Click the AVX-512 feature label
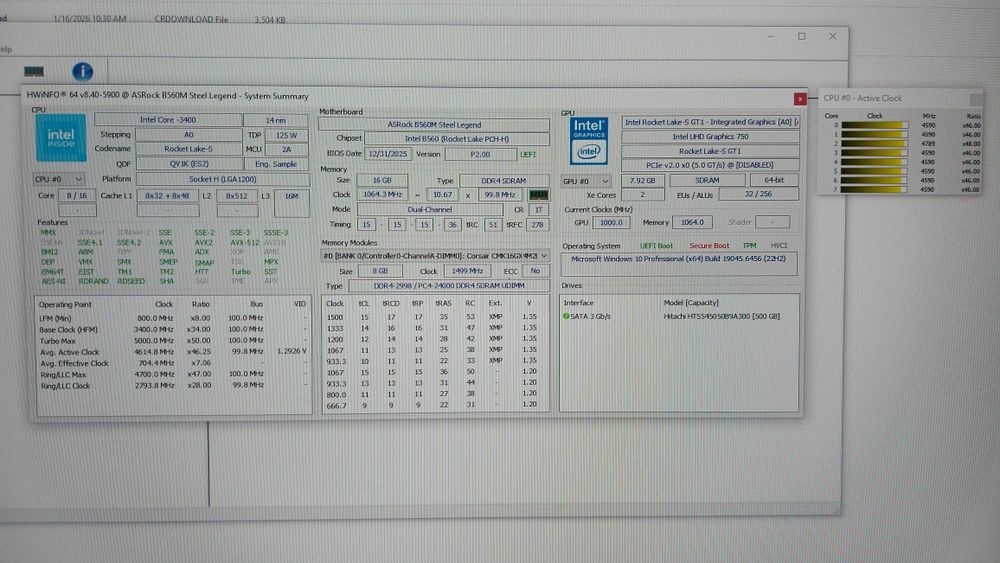The width and height of the screenshot is (1000, 563). pyautogui.click(x=245, y=242)
